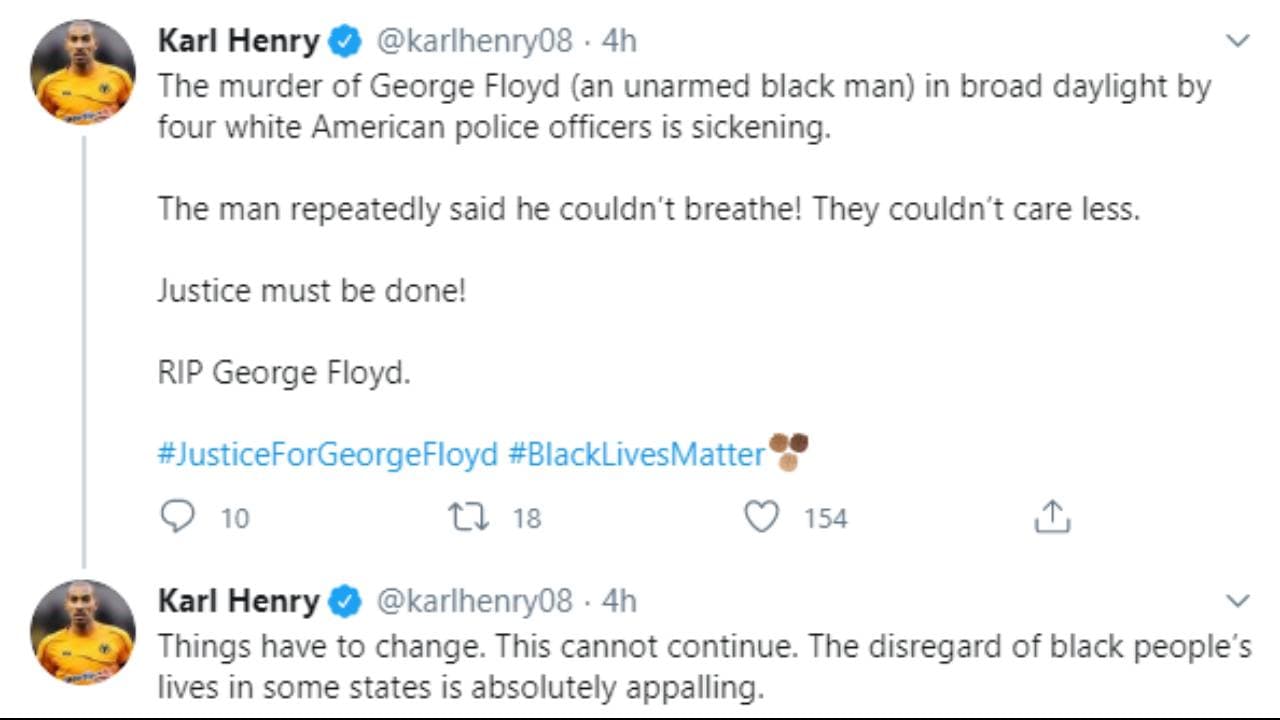
Task: Open the first tweet's chevron options menu
Action: 1238,41
